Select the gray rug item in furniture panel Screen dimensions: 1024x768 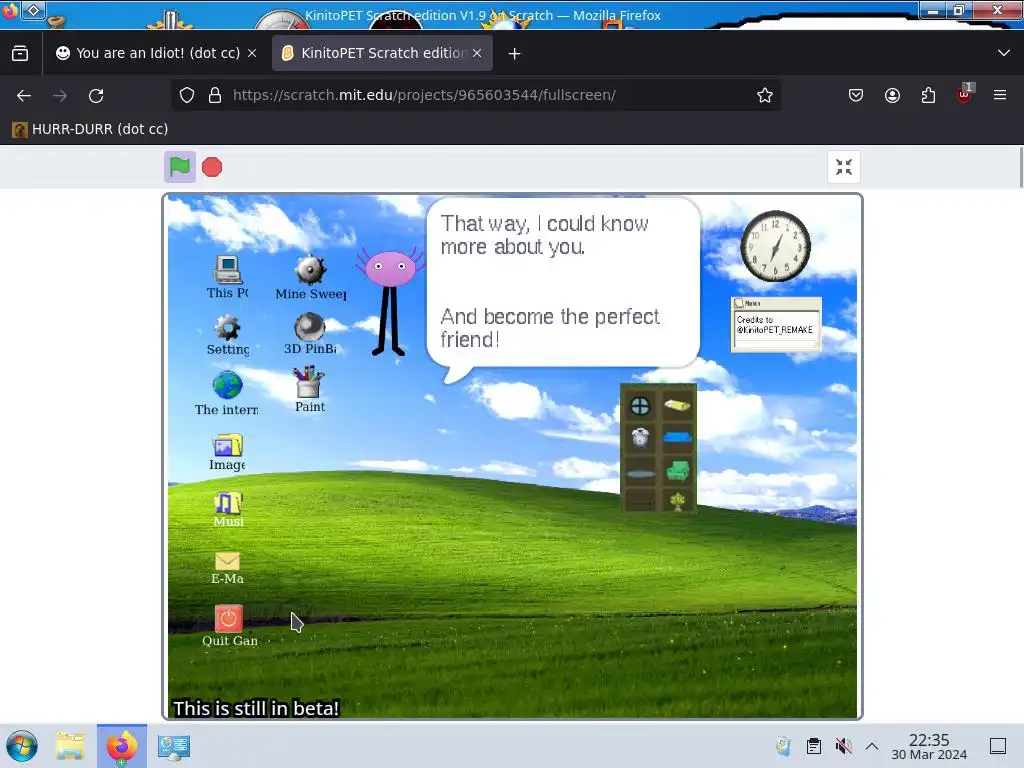[x=640, y=473]
